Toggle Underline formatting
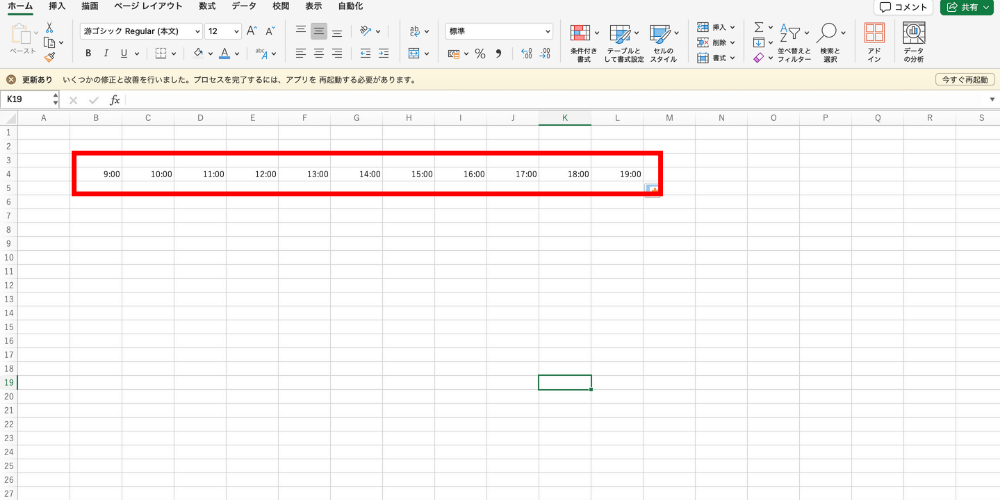The height and width of the screenshot is (500, 1000). [124, 54]
